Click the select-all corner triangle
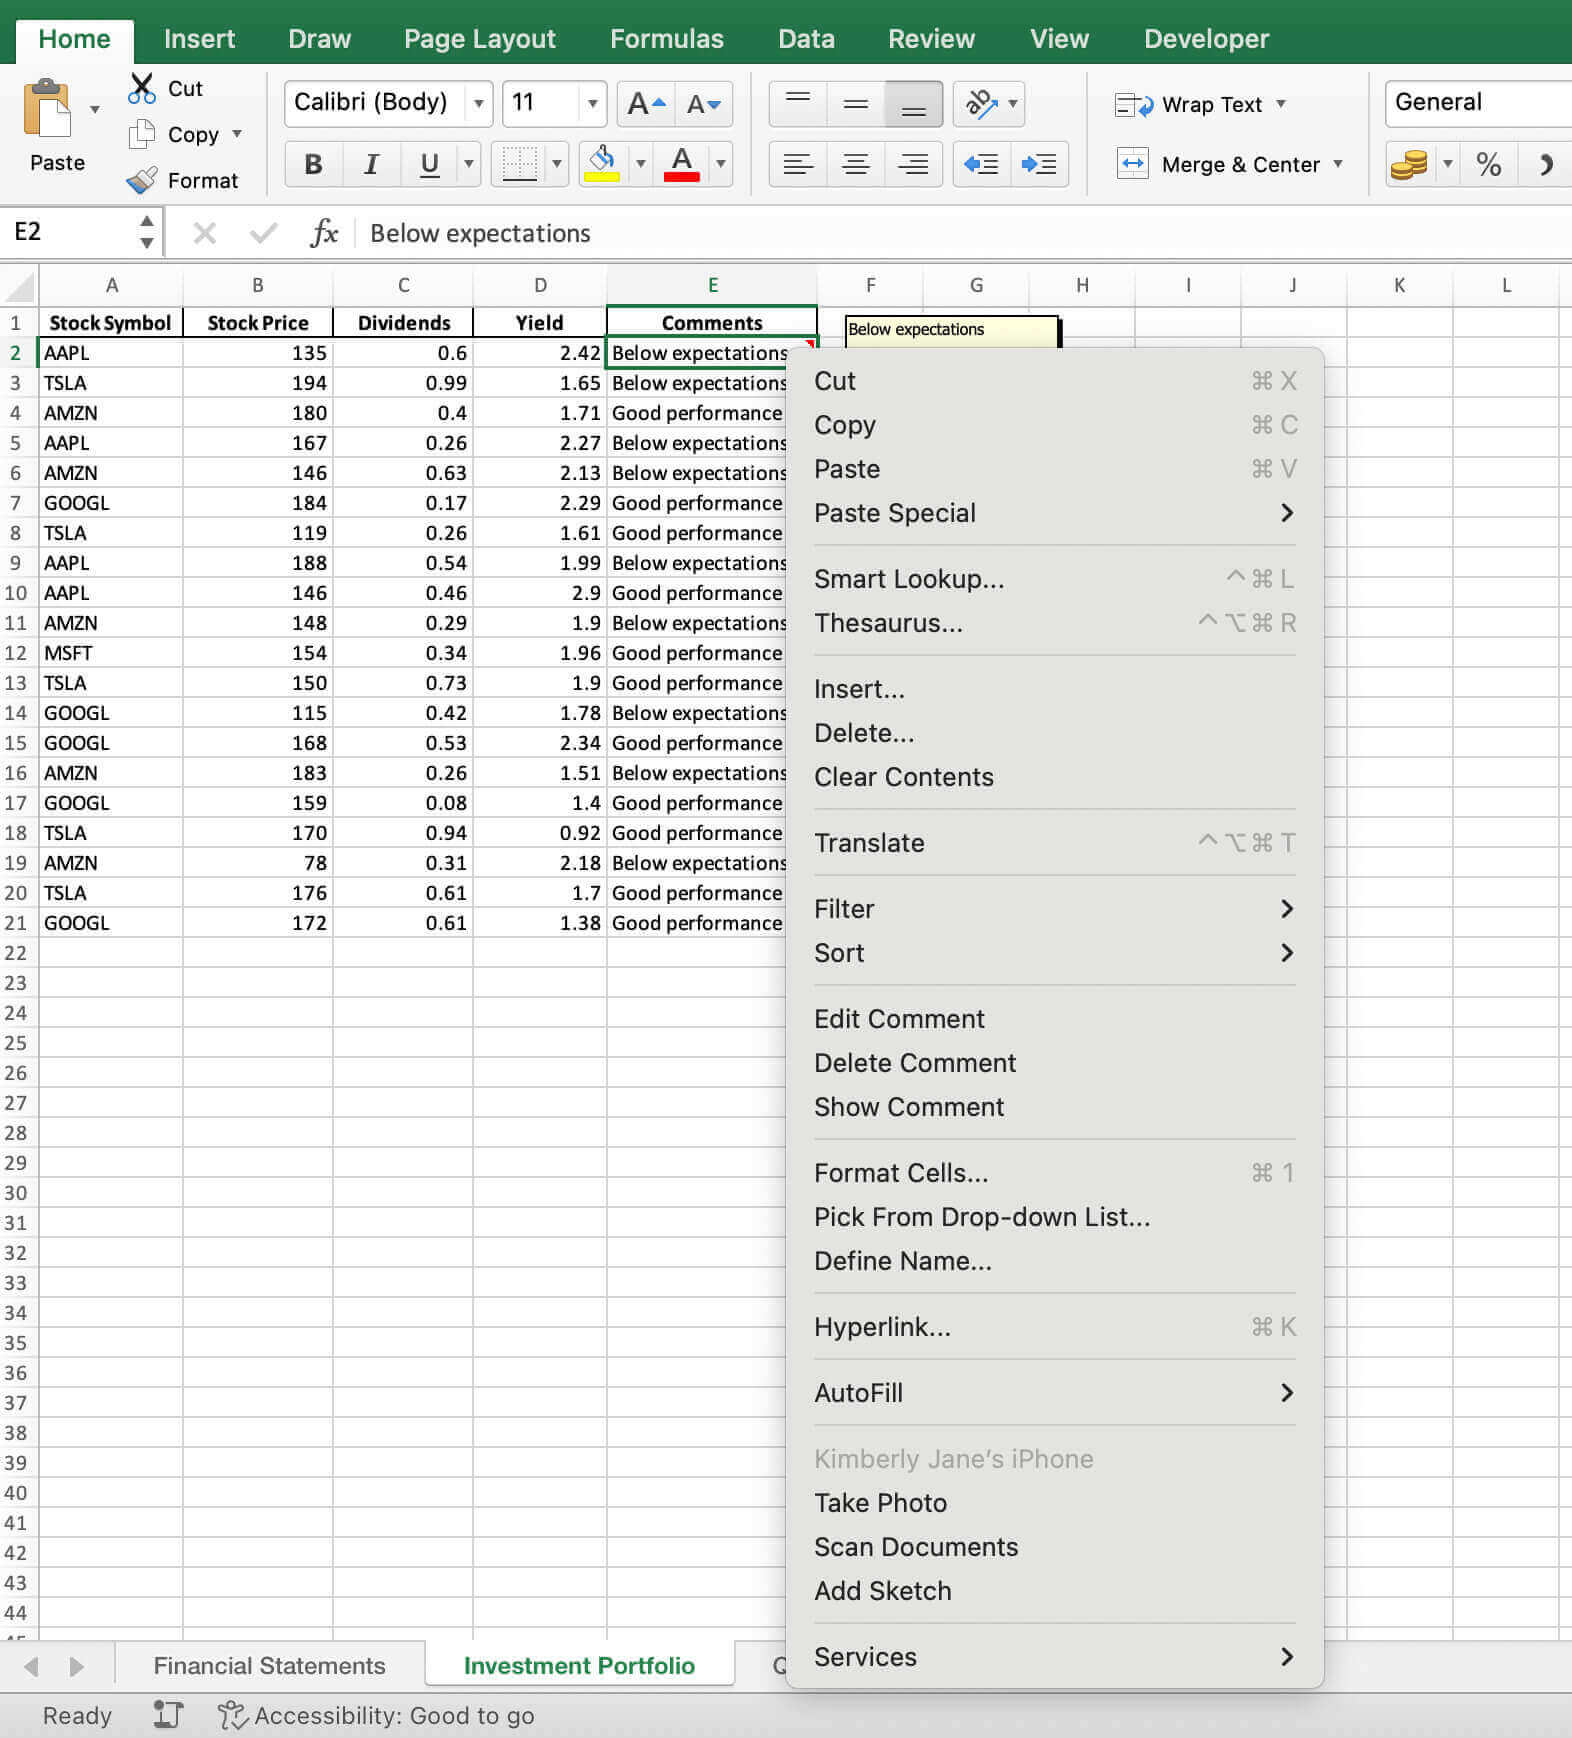This screenshot has height=1738, width=1572. coord(19,286)
